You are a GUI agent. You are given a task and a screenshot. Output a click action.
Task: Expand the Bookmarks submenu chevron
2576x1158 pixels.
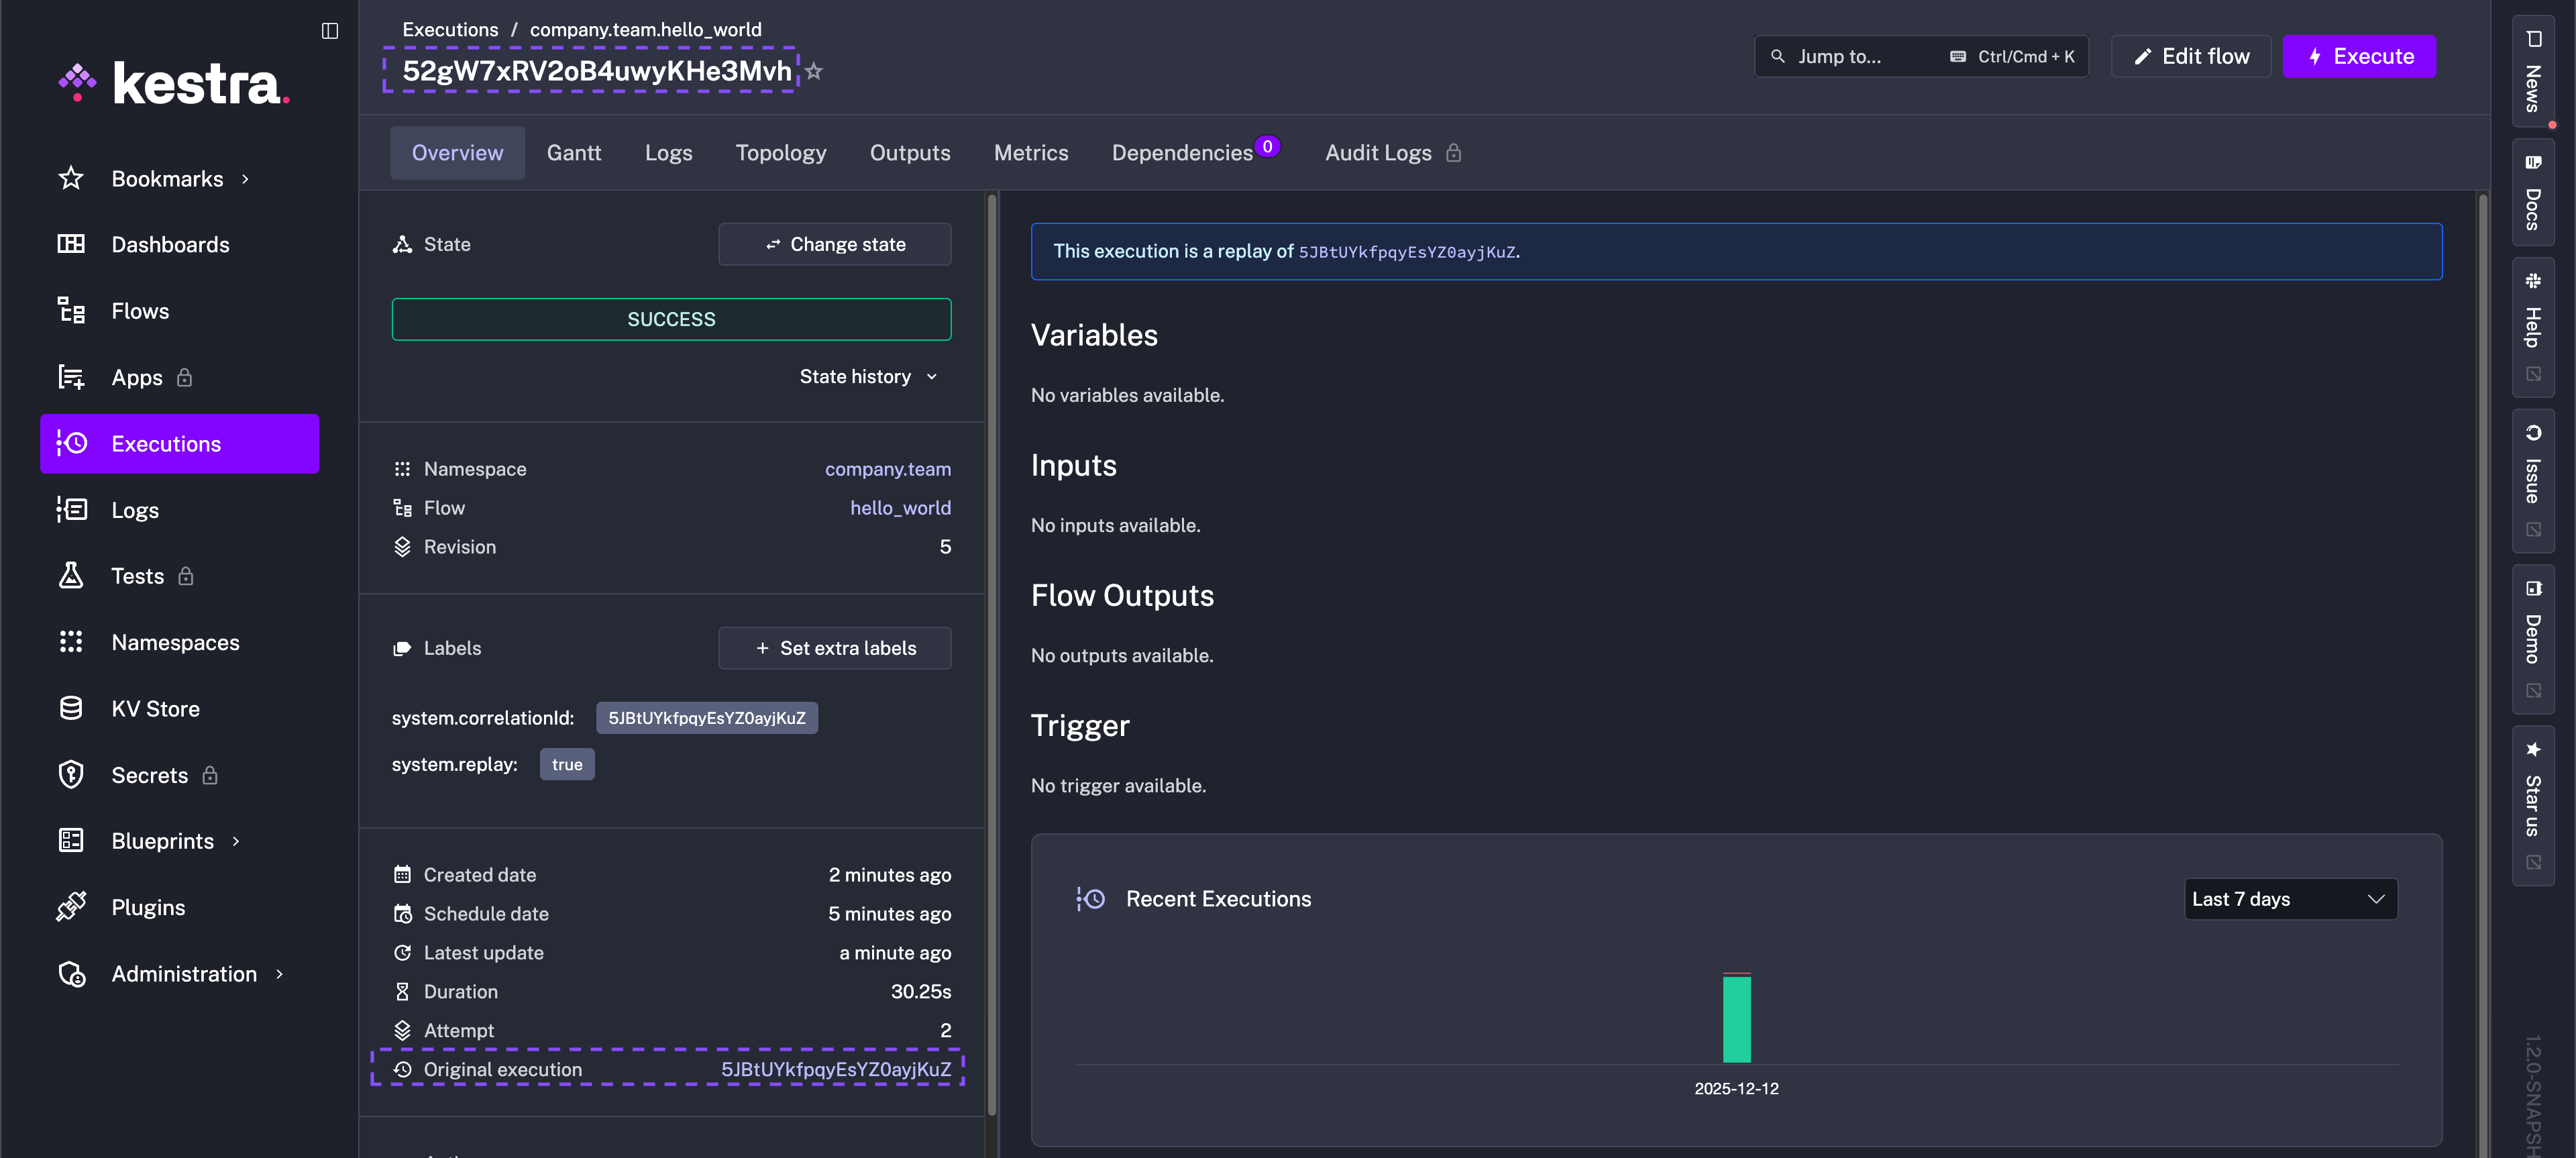245,179
